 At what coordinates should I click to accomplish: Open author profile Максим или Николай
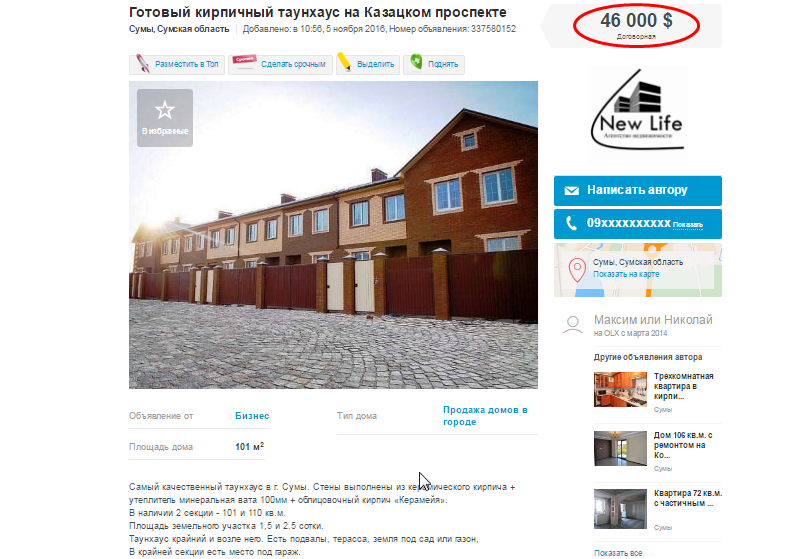click(653, 320)
